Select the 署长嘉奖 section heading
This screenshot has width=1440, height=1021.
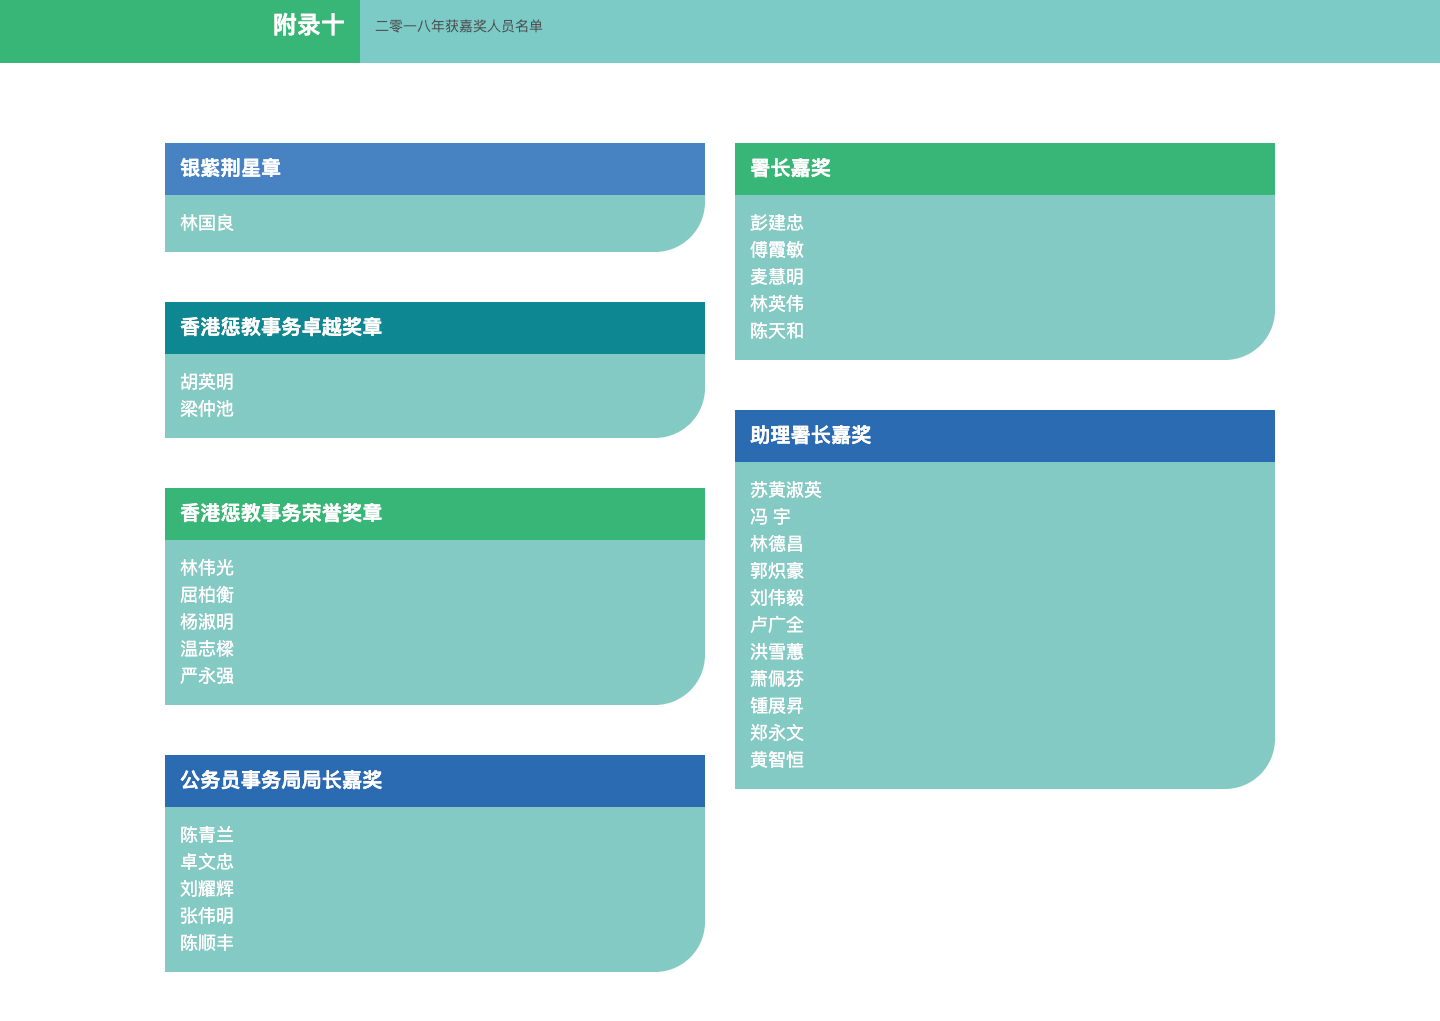(x=790, y=168)
